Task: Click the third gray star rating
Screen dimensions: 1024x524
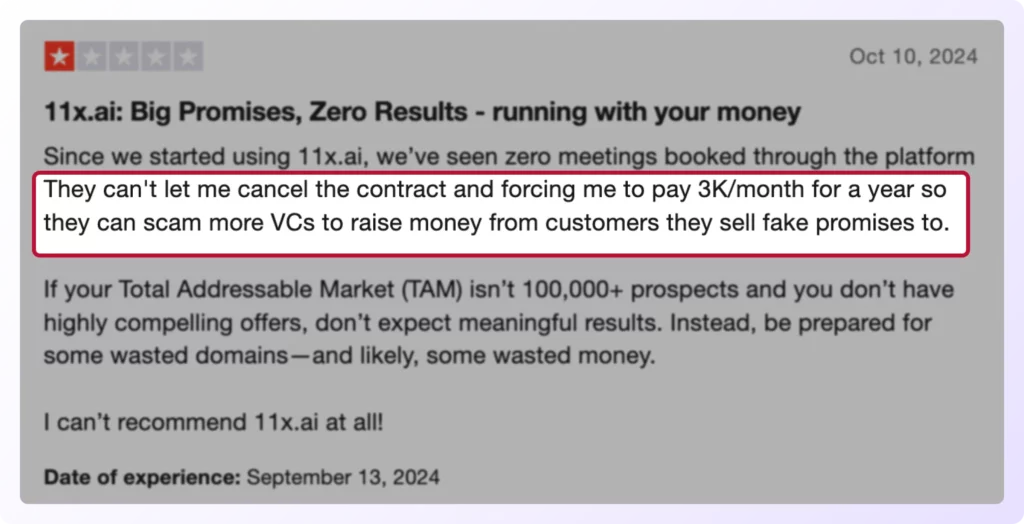Action: tap(123, 57)
